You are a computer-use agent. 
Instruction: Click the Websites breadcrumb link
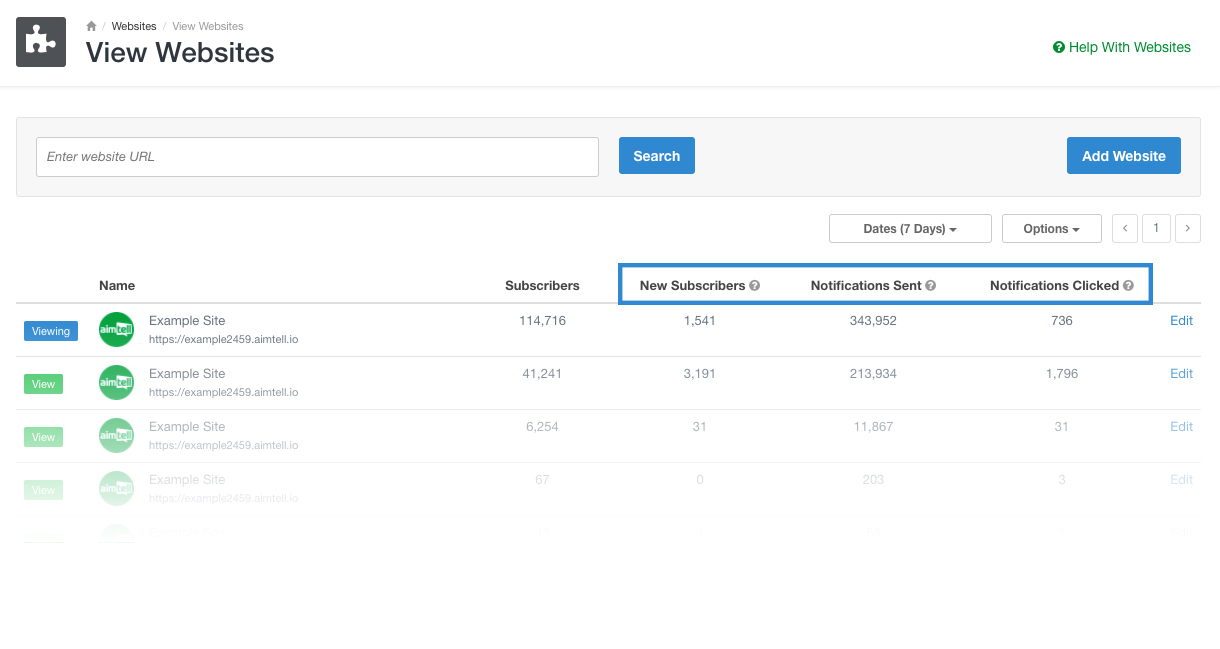pyautogui.click(x=134, y=26)
